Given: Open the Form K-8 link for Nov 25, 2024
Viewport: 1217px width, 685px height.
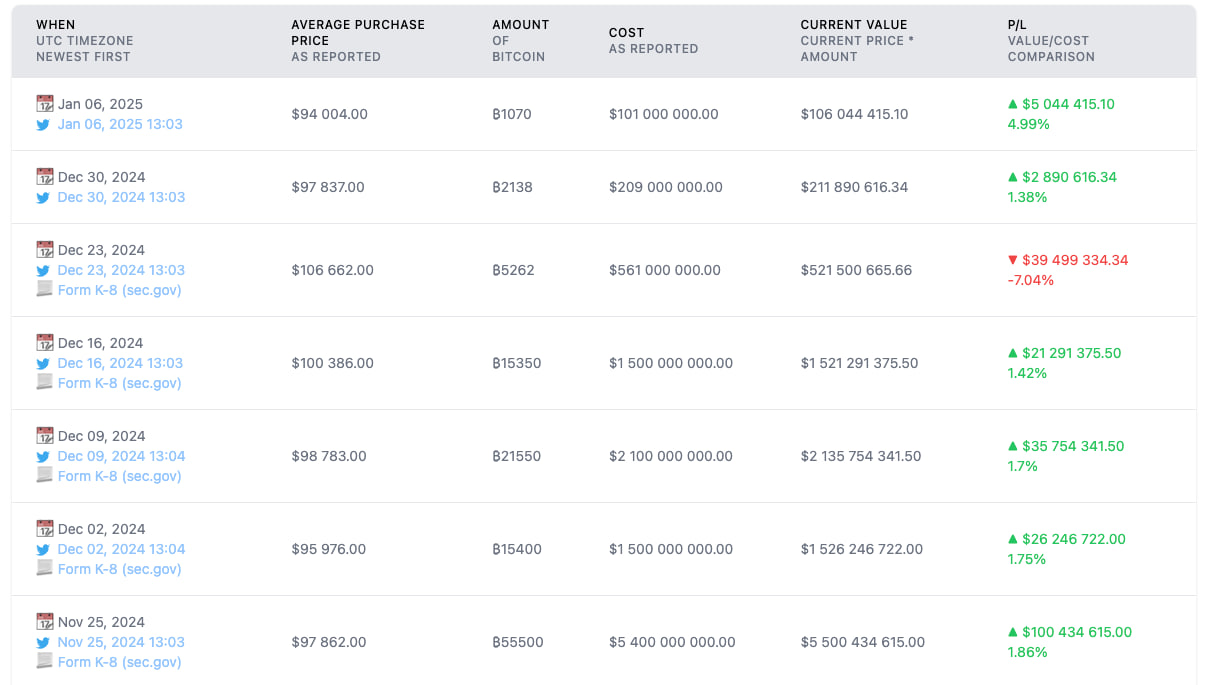Looking at the screenshot, I should [x=119, y=662].
